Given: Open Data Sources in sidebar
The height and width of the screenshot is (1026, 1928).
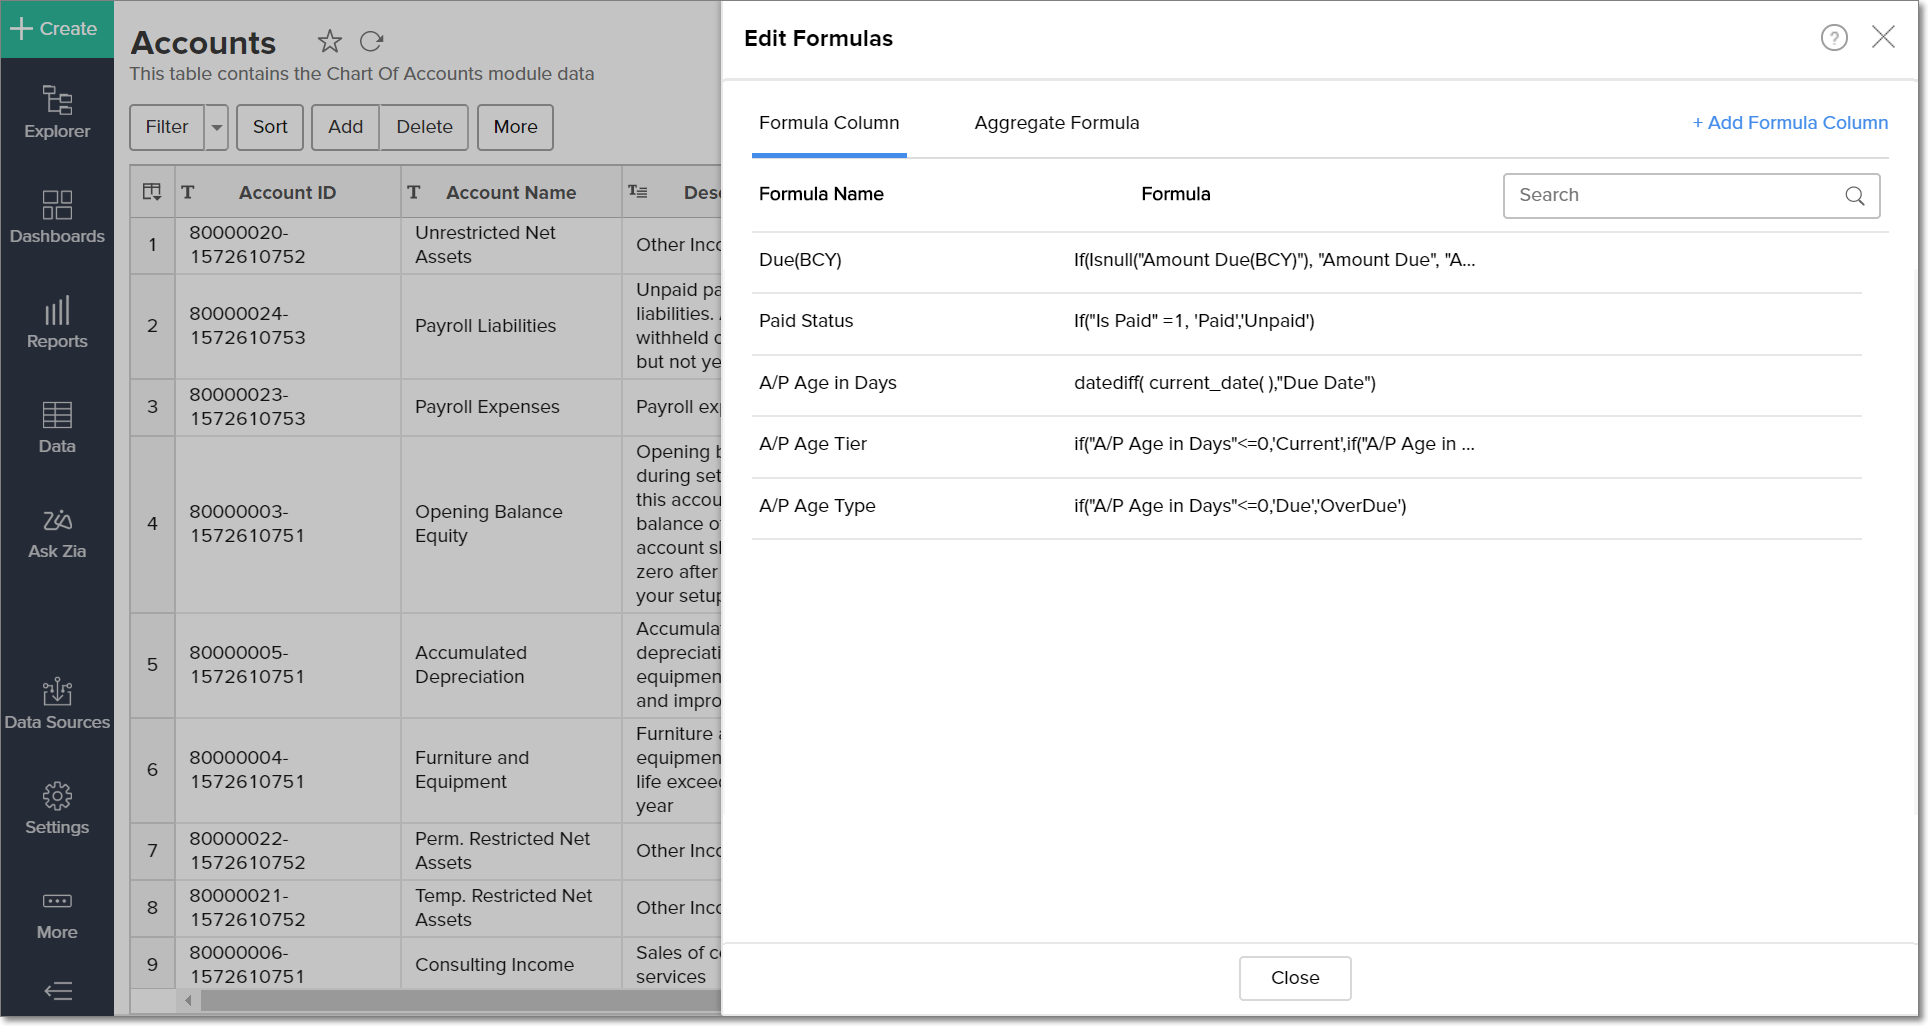Looking at the screenshot, I should [57, 703].
